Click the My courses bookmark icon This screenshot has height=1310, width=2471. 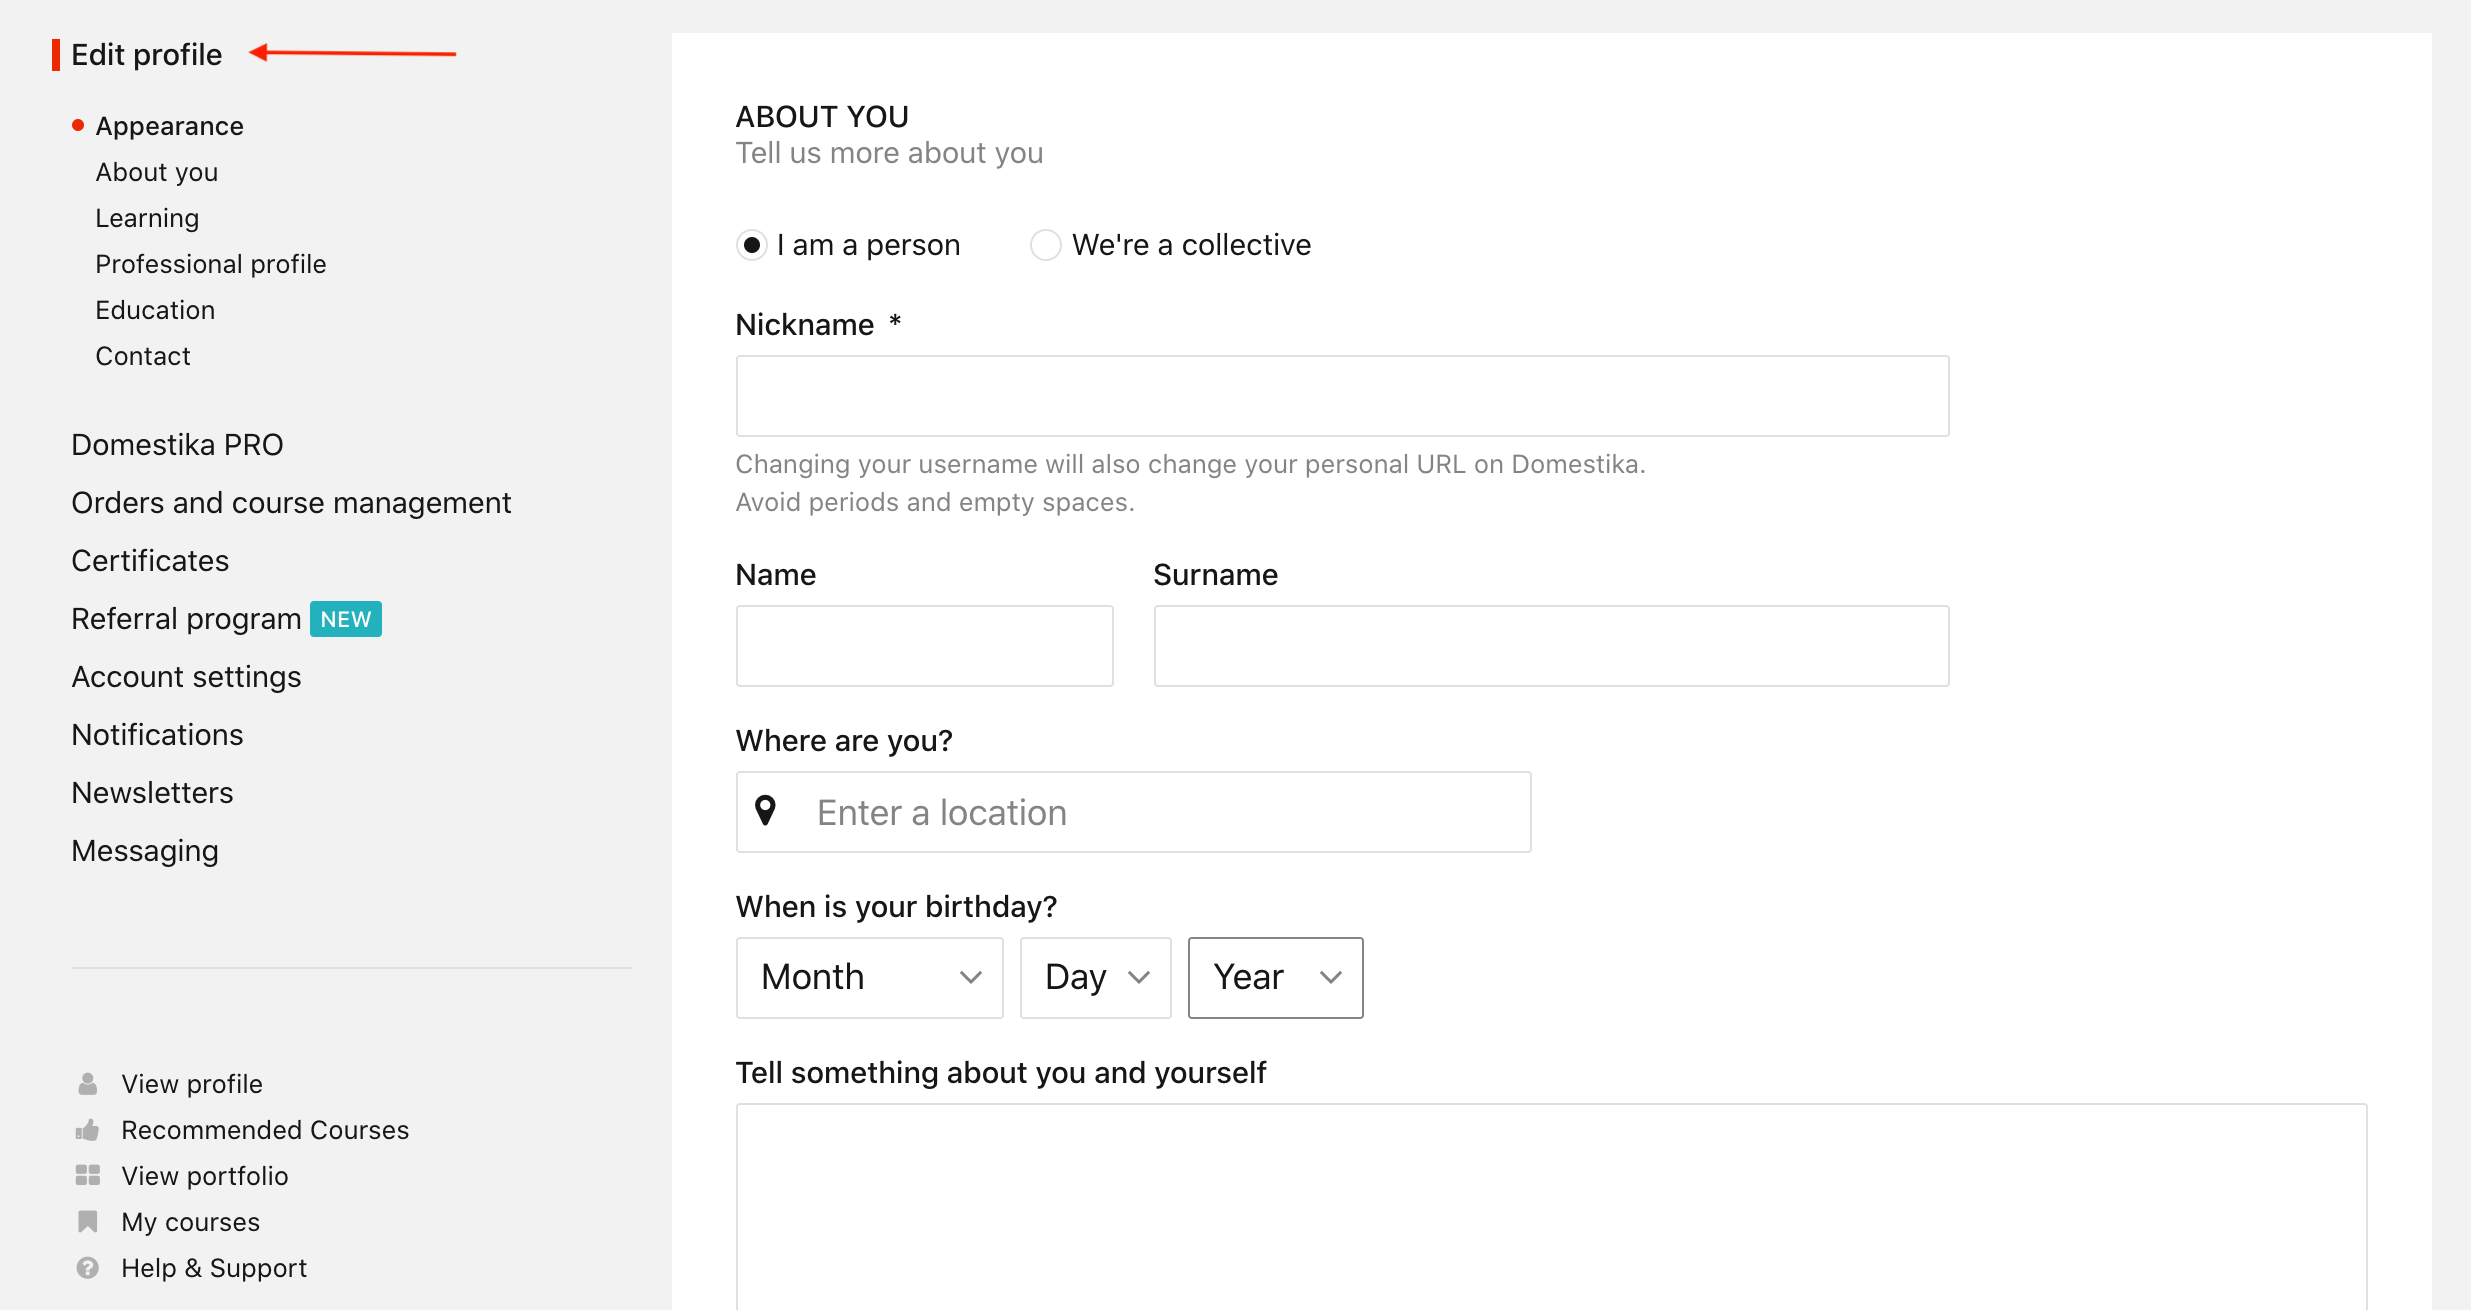(x=88, y=1222)
